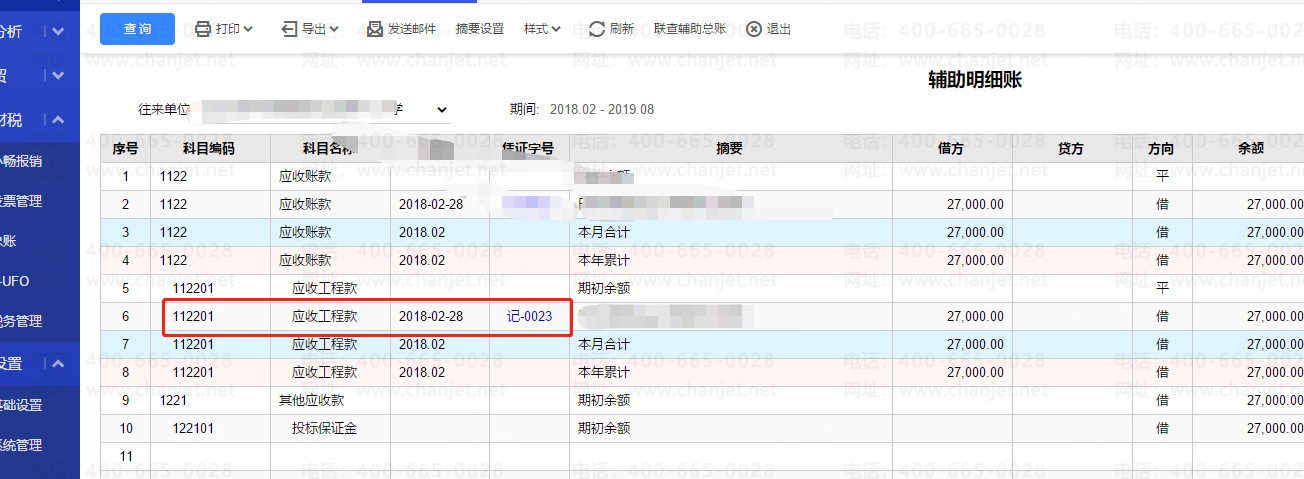This screenshot has width=1304, height=479.
Task: Click 刷新 label
Action: [x=621, y=29]
